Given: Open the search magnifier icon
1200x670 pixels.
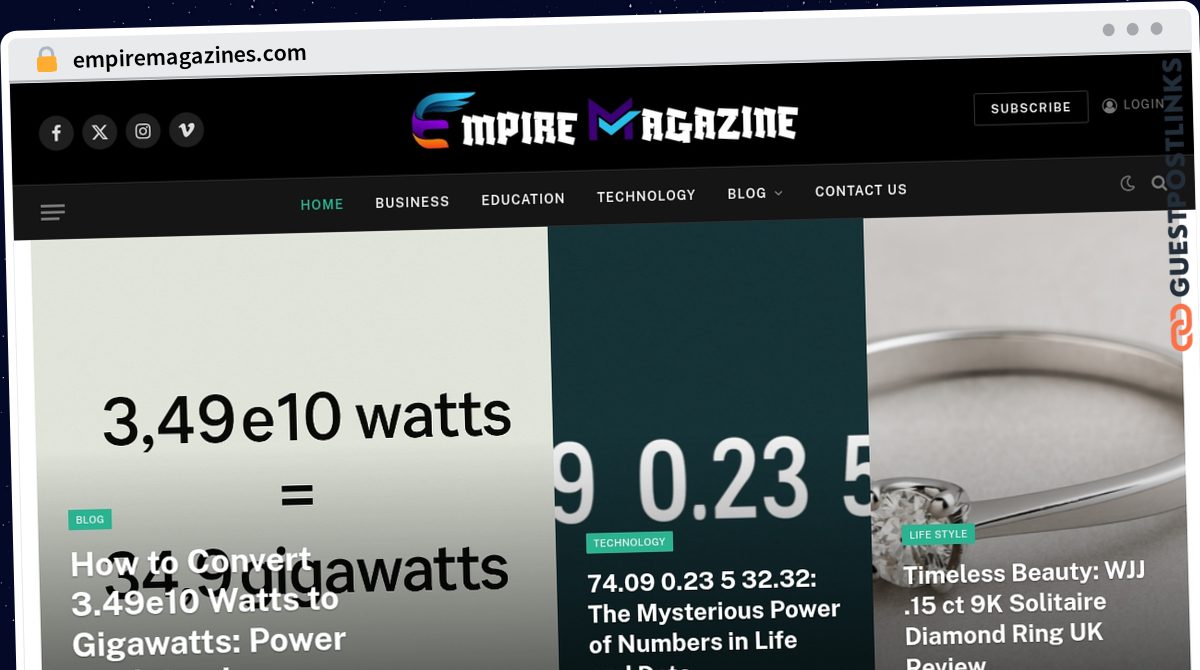Looking at the screenshot, I should [1159, 183].
